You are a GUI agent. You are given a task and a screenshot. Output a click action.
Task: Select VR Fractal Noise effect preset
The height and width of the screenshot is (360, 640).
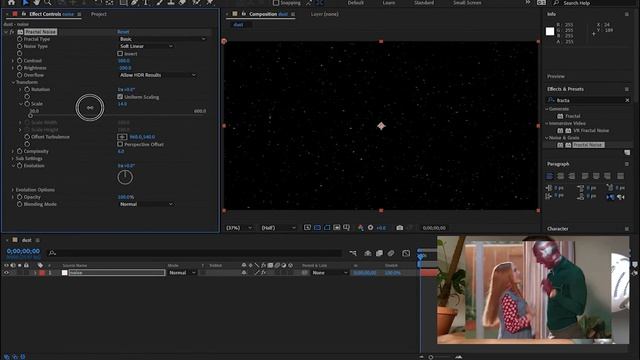coord(591,131)
